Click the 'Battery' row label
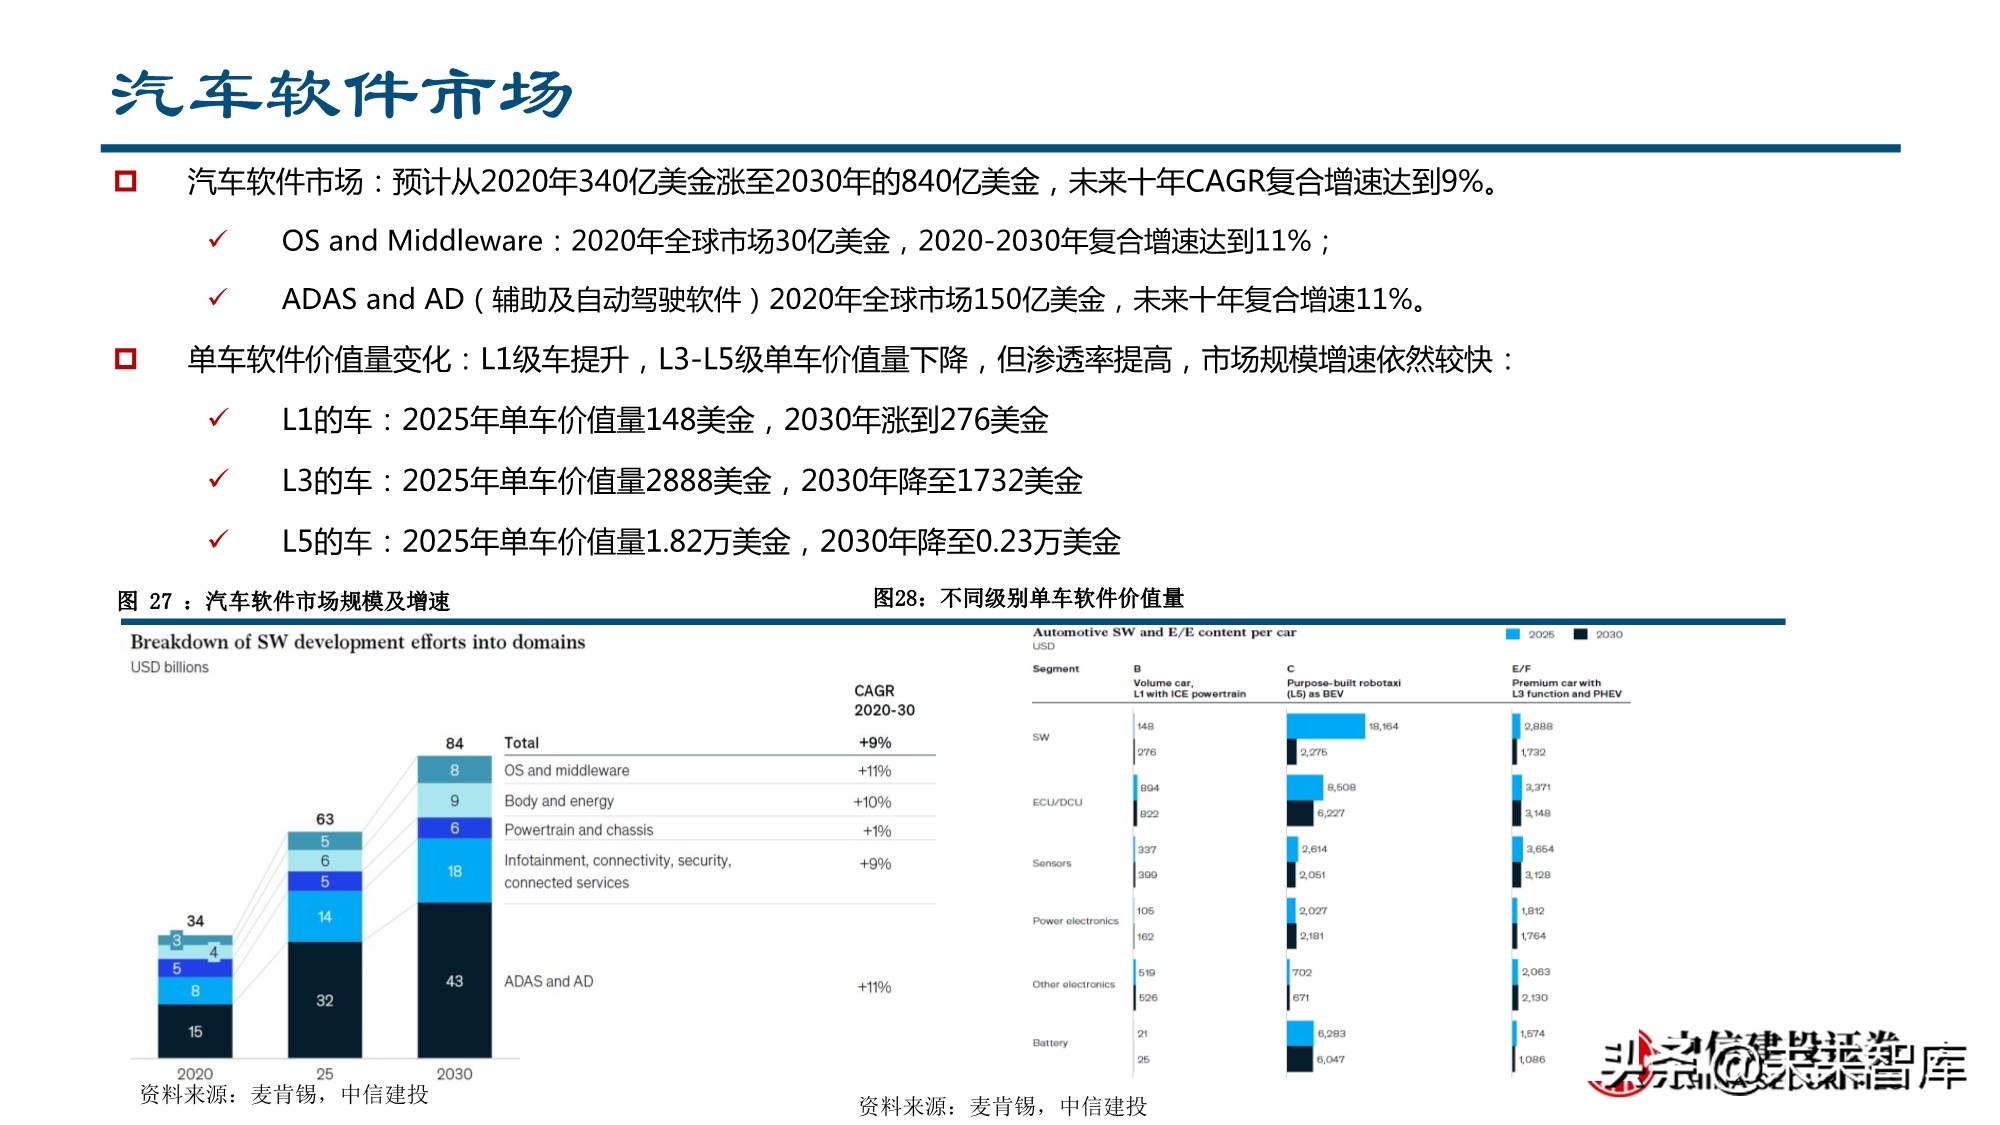The image size is (2000, 1125). point(1050,1042)
